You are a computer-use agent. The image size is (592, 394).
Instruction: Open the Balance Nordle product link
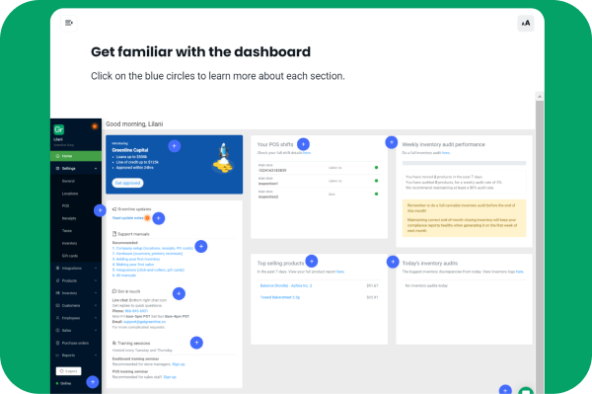pos(286,286)
